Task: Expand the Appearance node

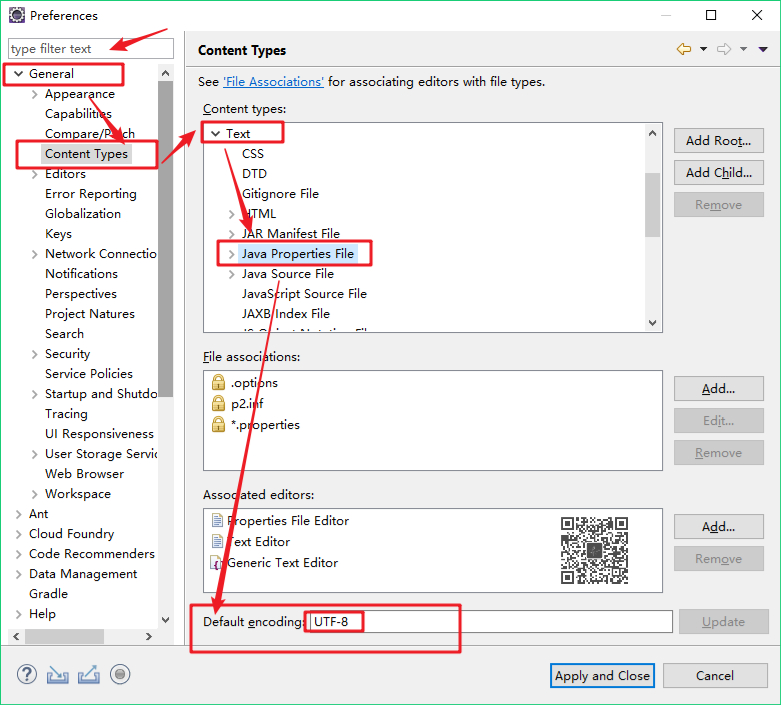Action: (34, 94)
